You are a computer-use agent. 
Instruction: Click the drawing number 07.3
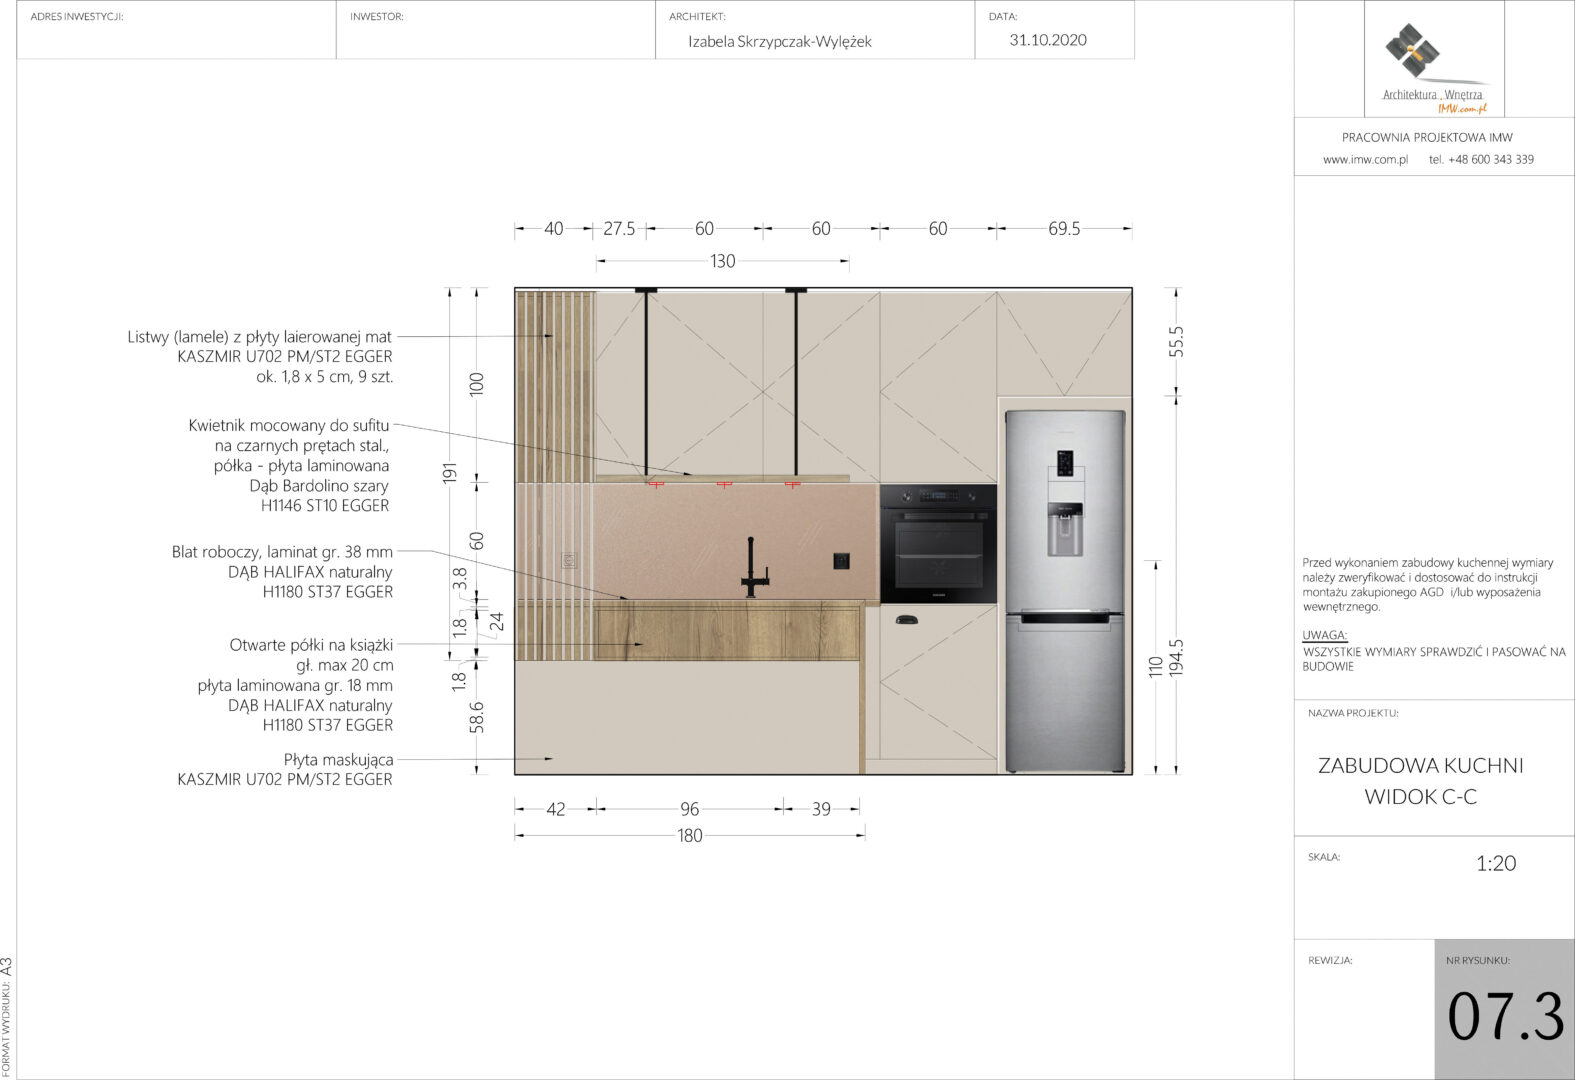click(1506, 1016)
